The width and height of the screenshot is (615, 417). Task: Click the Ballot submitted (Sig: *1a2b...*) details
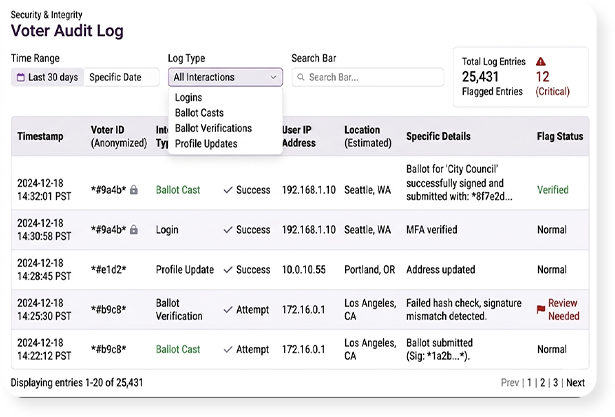click(439, 349)
